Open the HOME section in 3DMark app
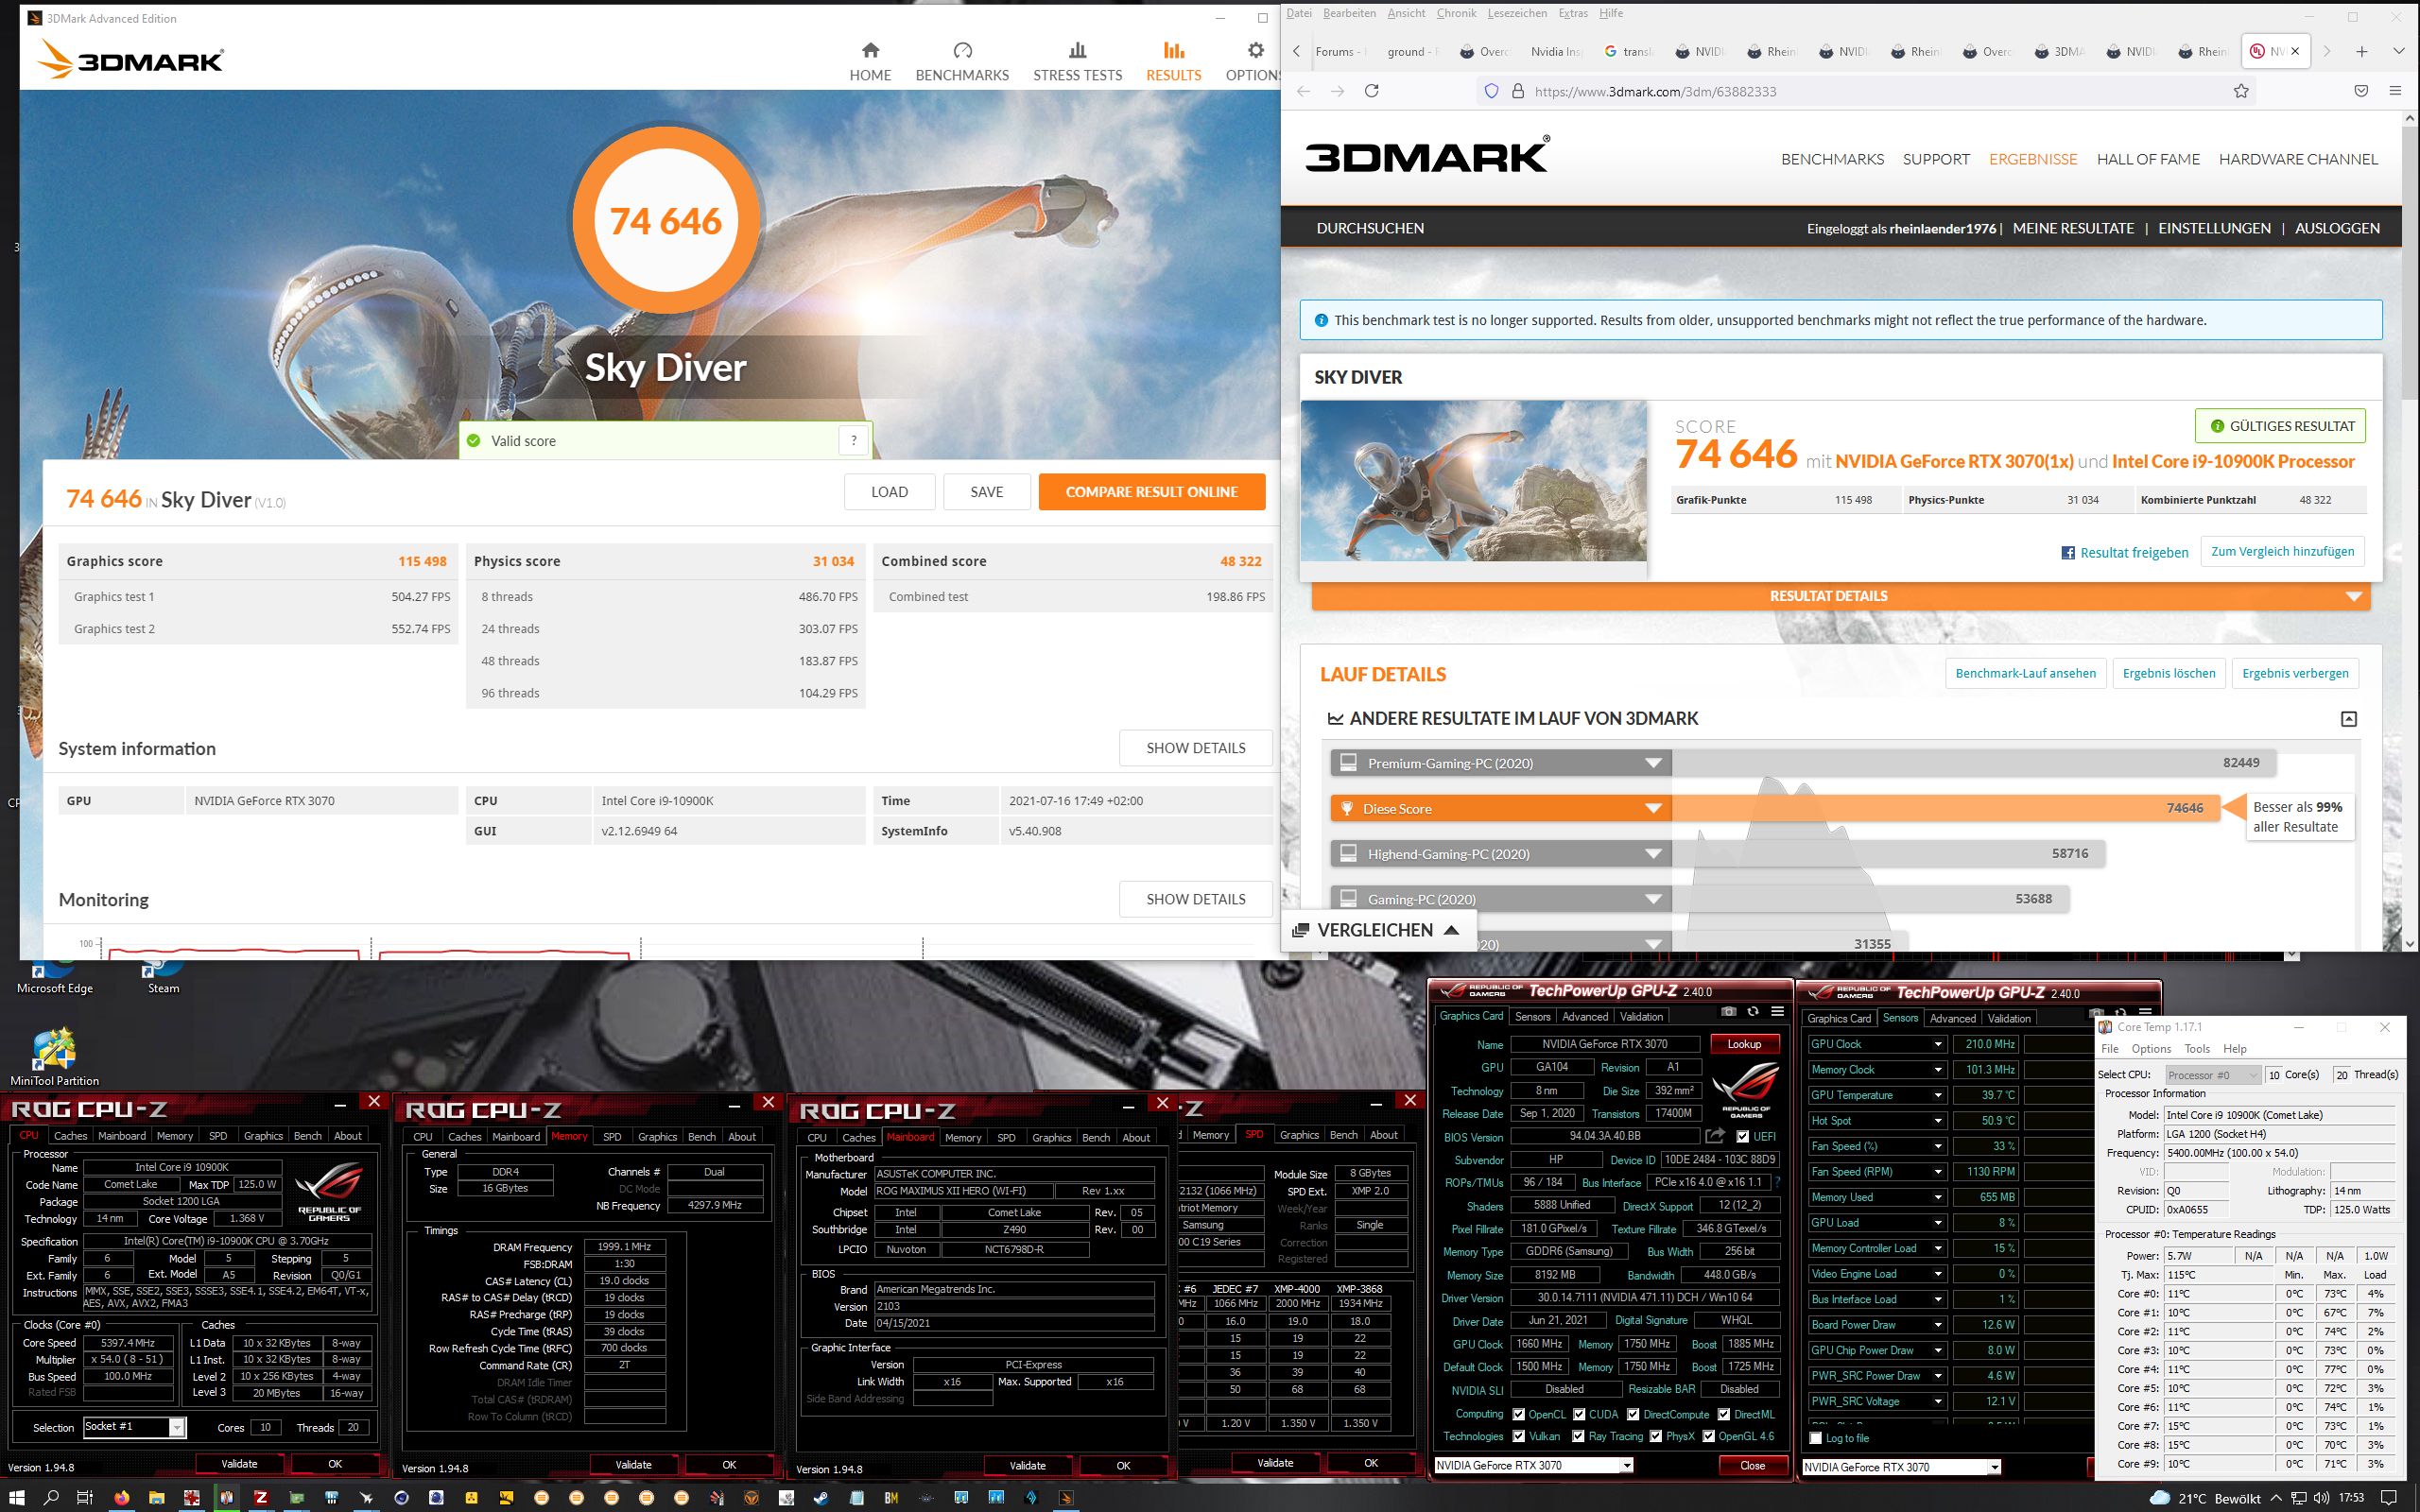The height and width of the screenshot is (1512, 2420). point(870,62)
